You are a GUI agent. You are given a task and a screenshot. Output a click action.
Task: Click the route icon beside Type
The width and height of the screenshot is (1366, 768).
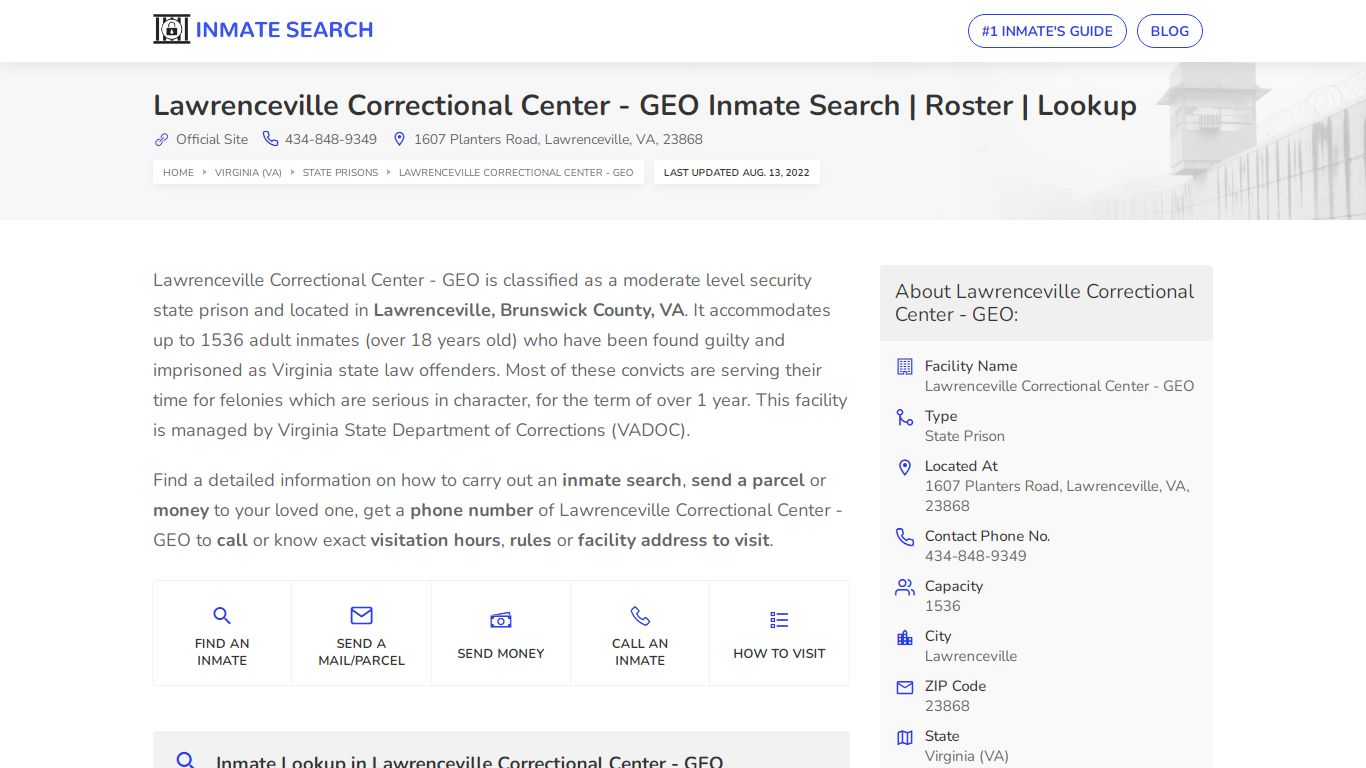tap(905, 417)
